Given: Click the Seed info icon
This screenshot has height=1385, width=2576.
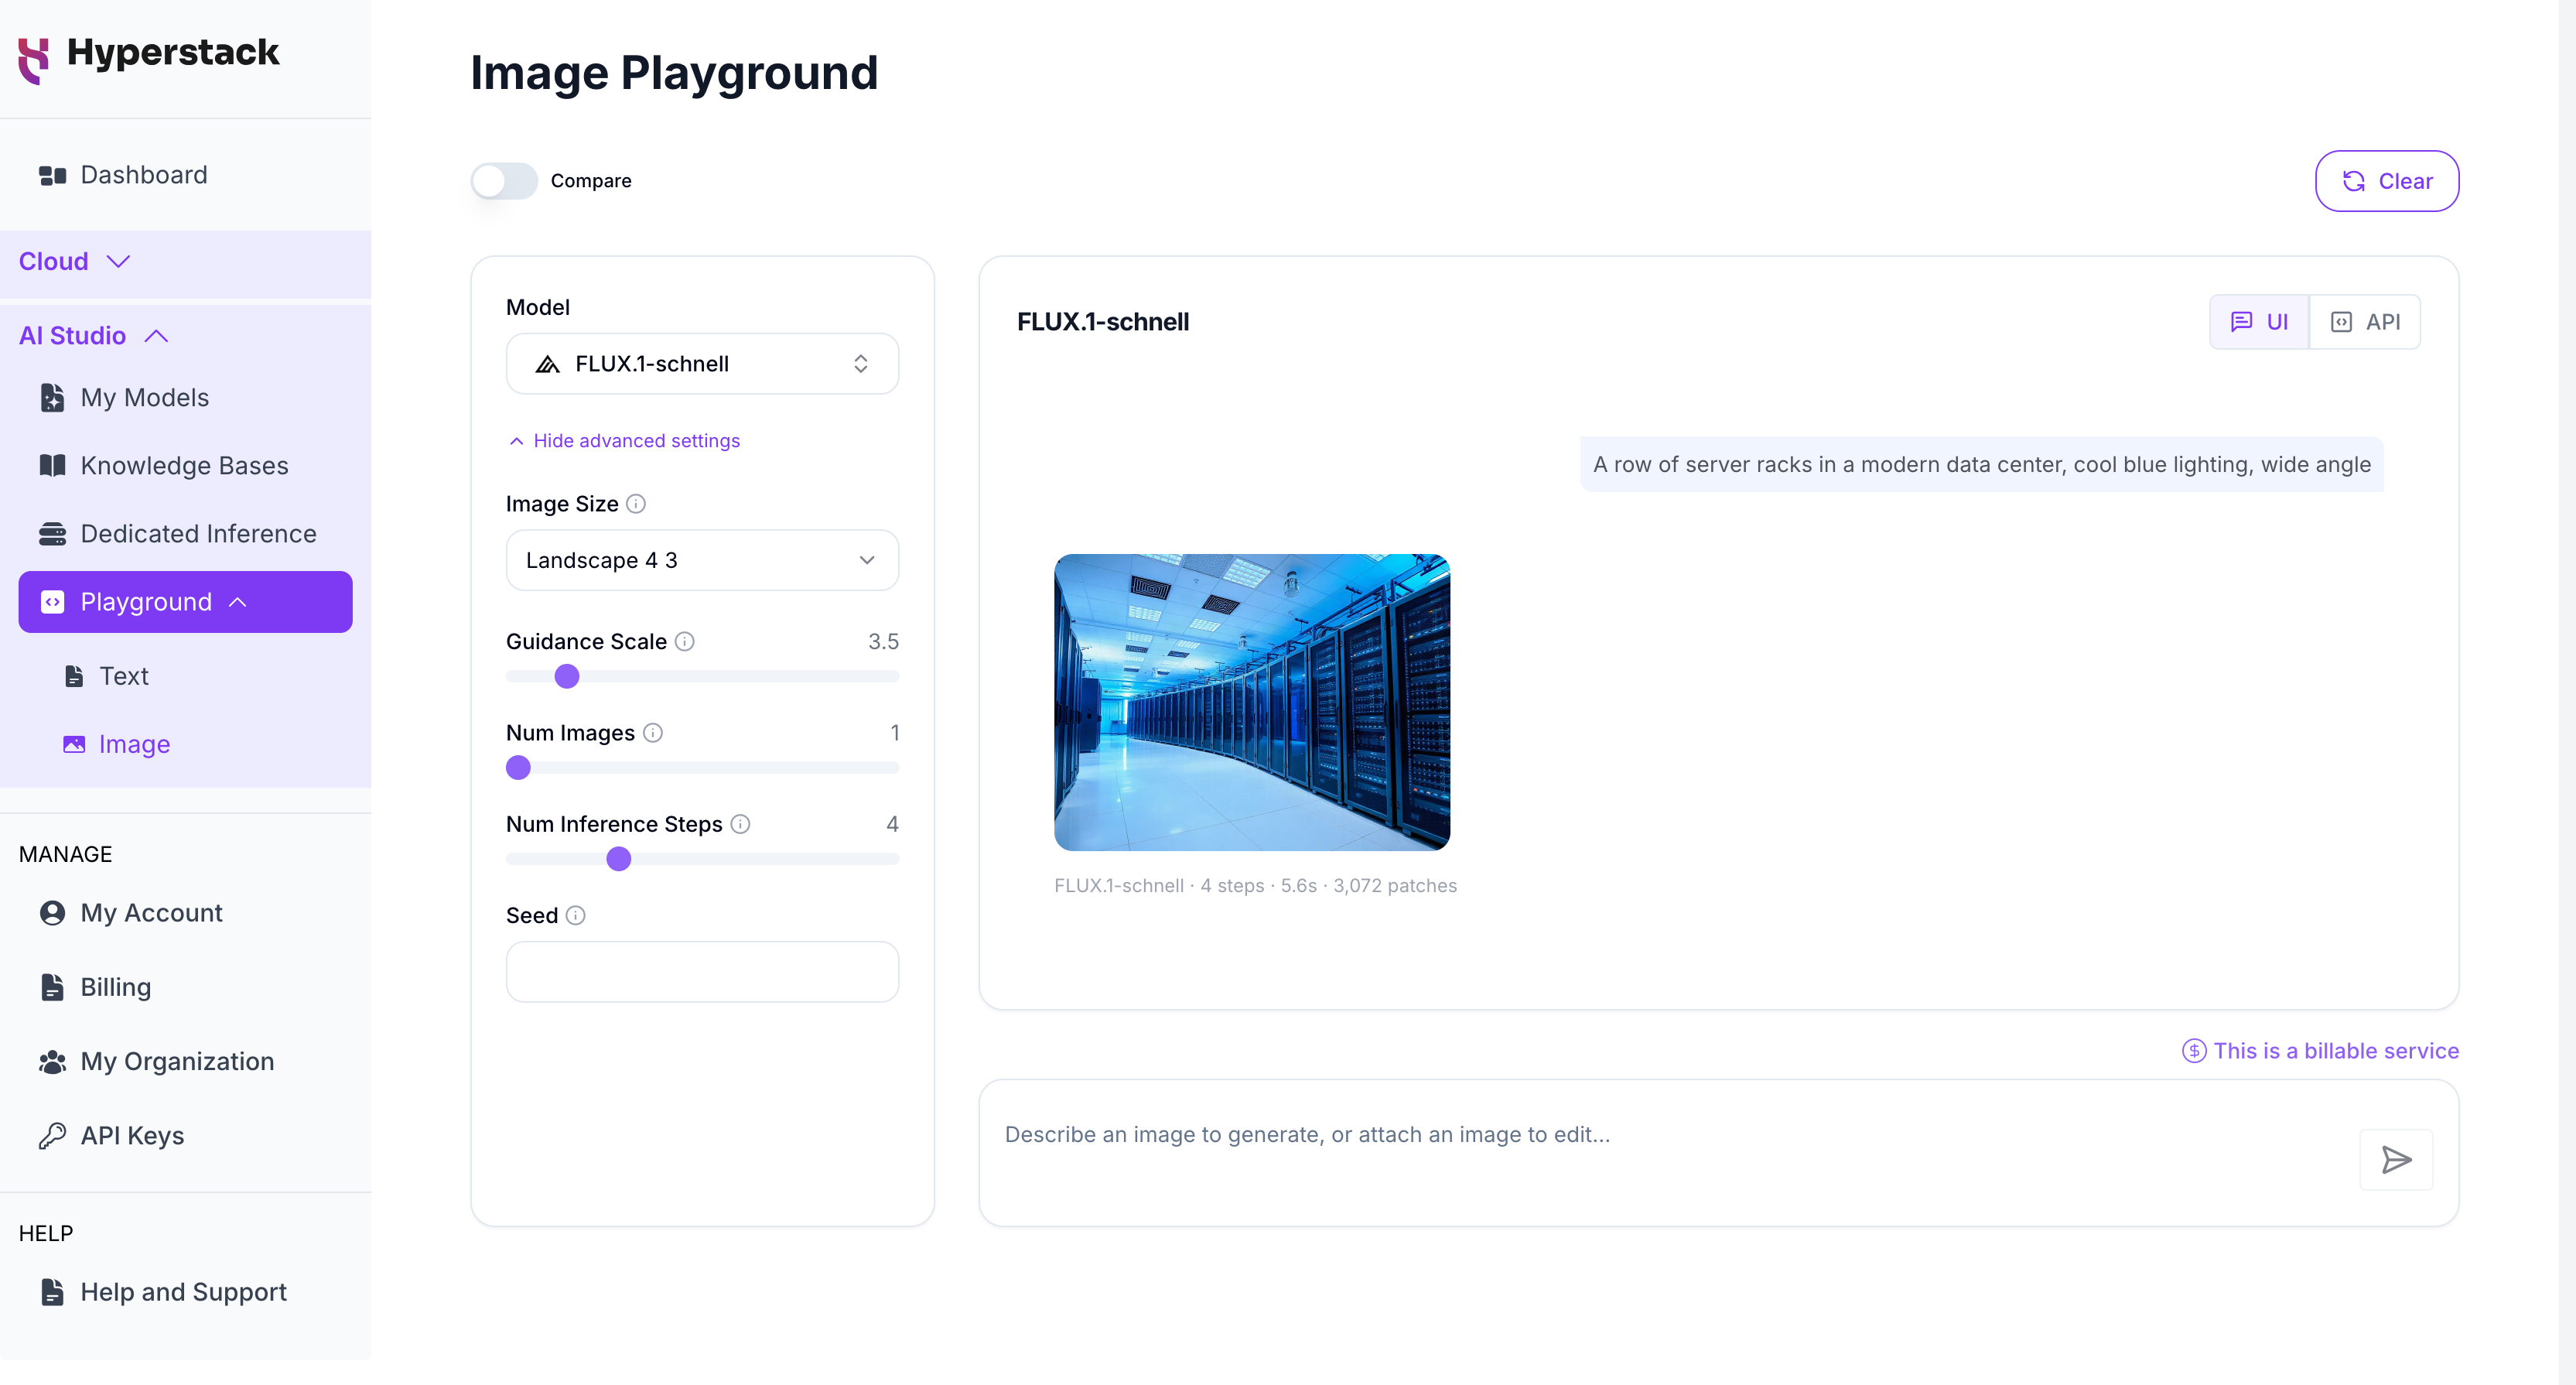Looking at the screenshot, I should [575, 916].
